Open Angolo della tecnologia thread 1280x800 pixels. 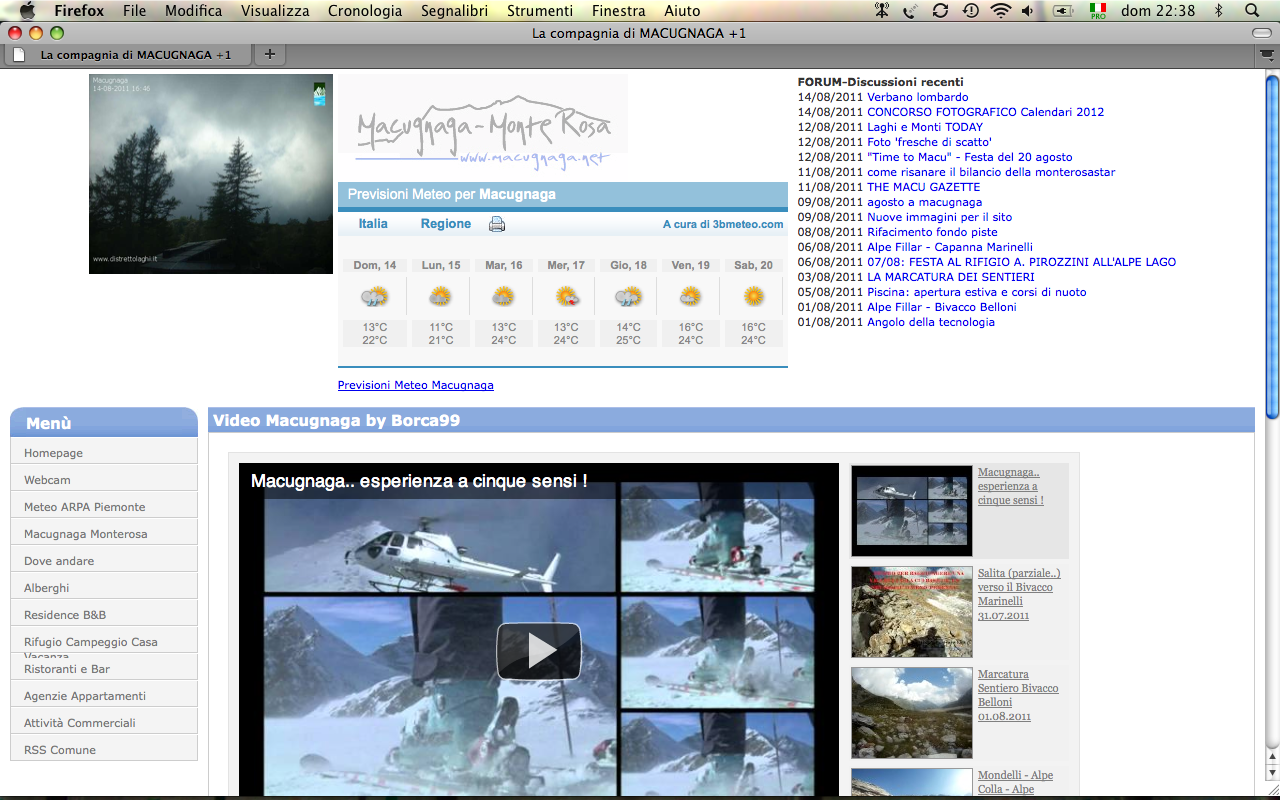(x=931, y=322)
